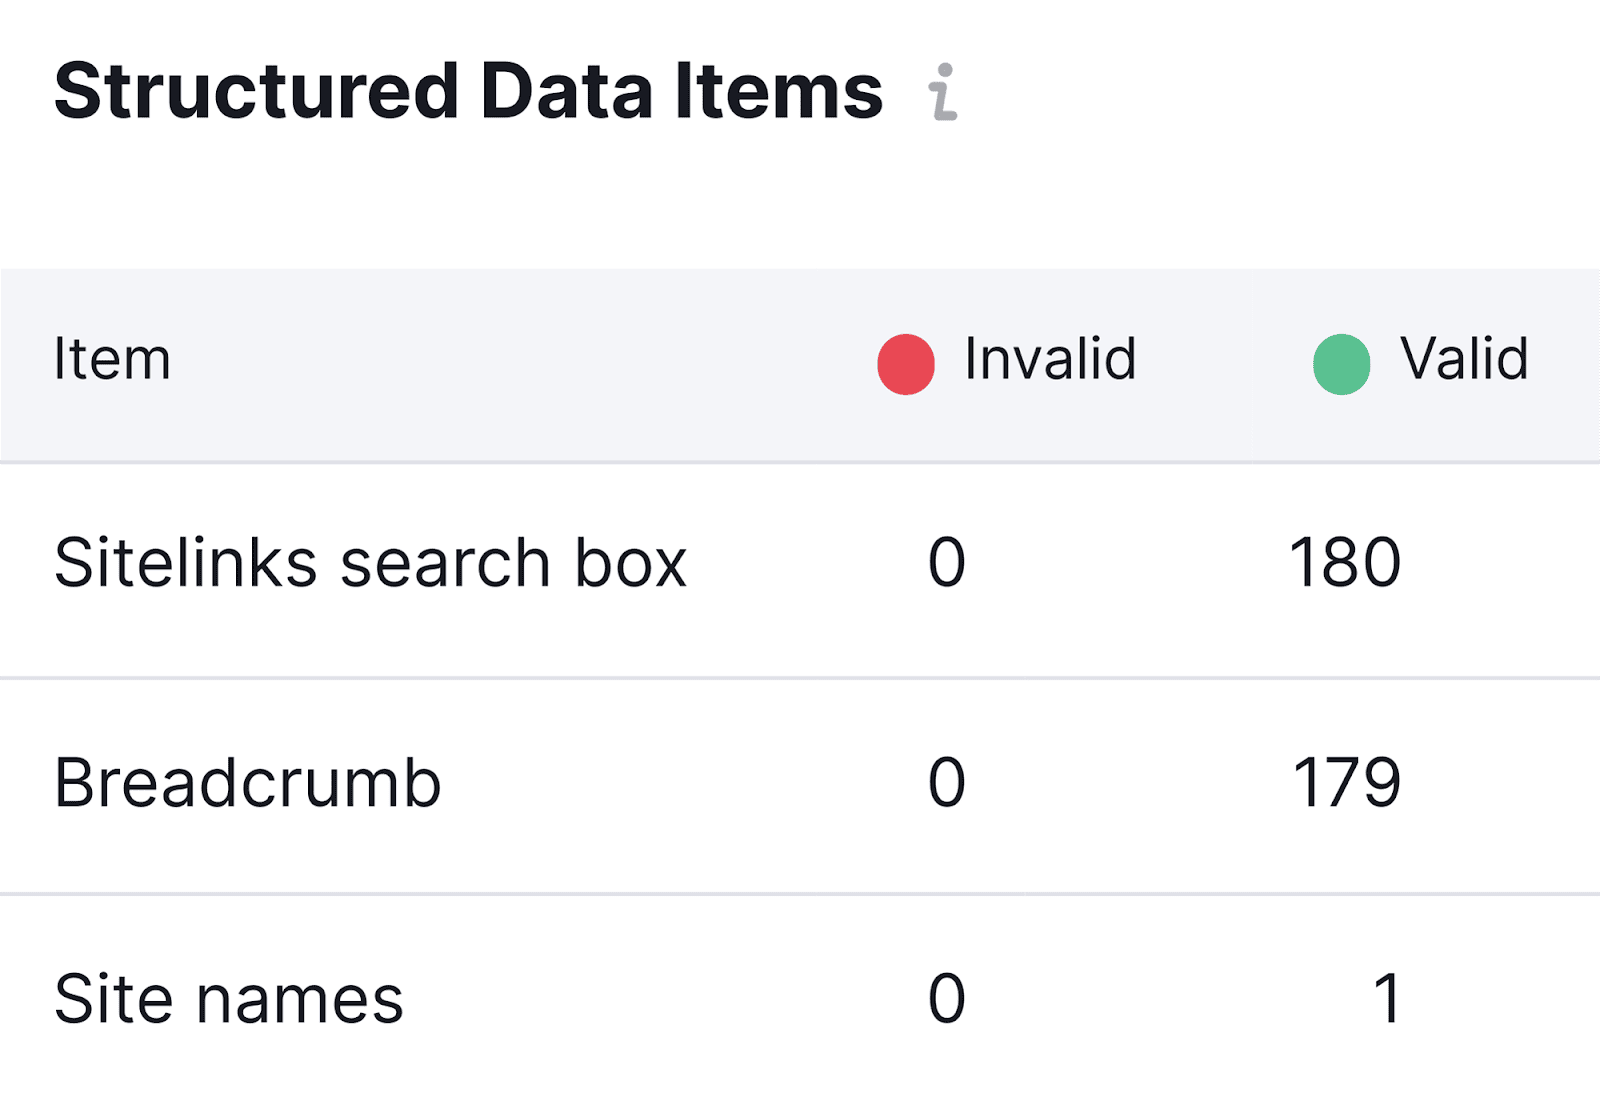This screenshot has width=1600, height=1097.
Task: Open the 180 valid Sitelinks items
Action: pos(1344,563)
